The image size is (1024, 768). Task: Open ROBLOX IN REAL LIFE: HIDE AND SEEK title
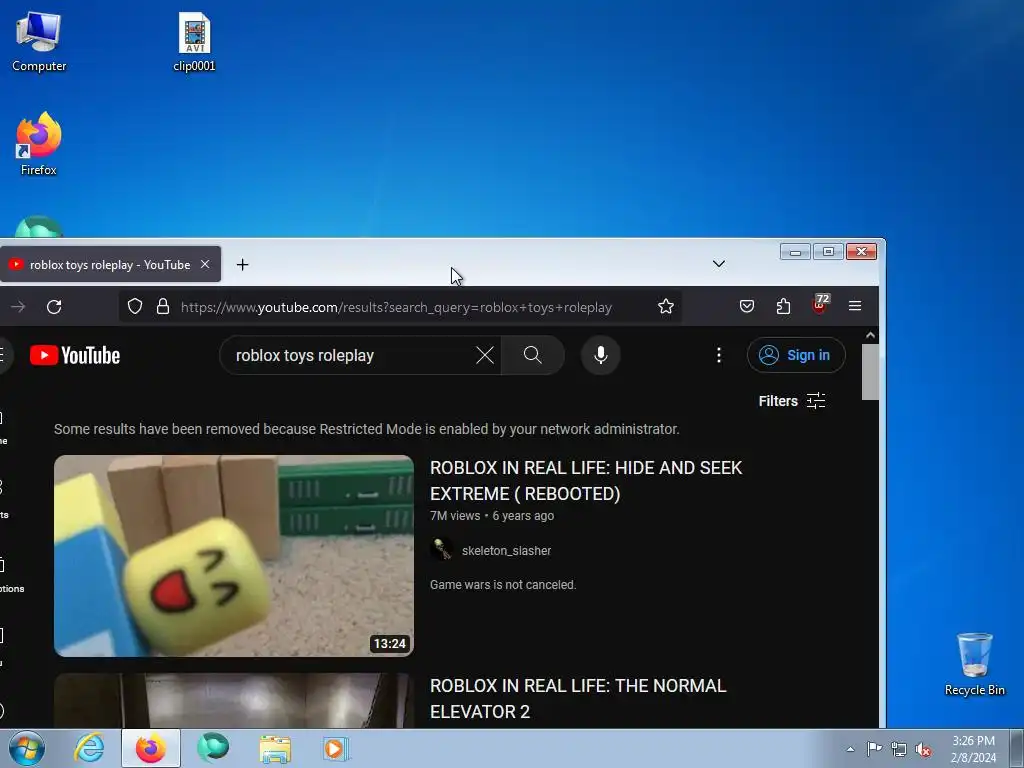[586, 481]
